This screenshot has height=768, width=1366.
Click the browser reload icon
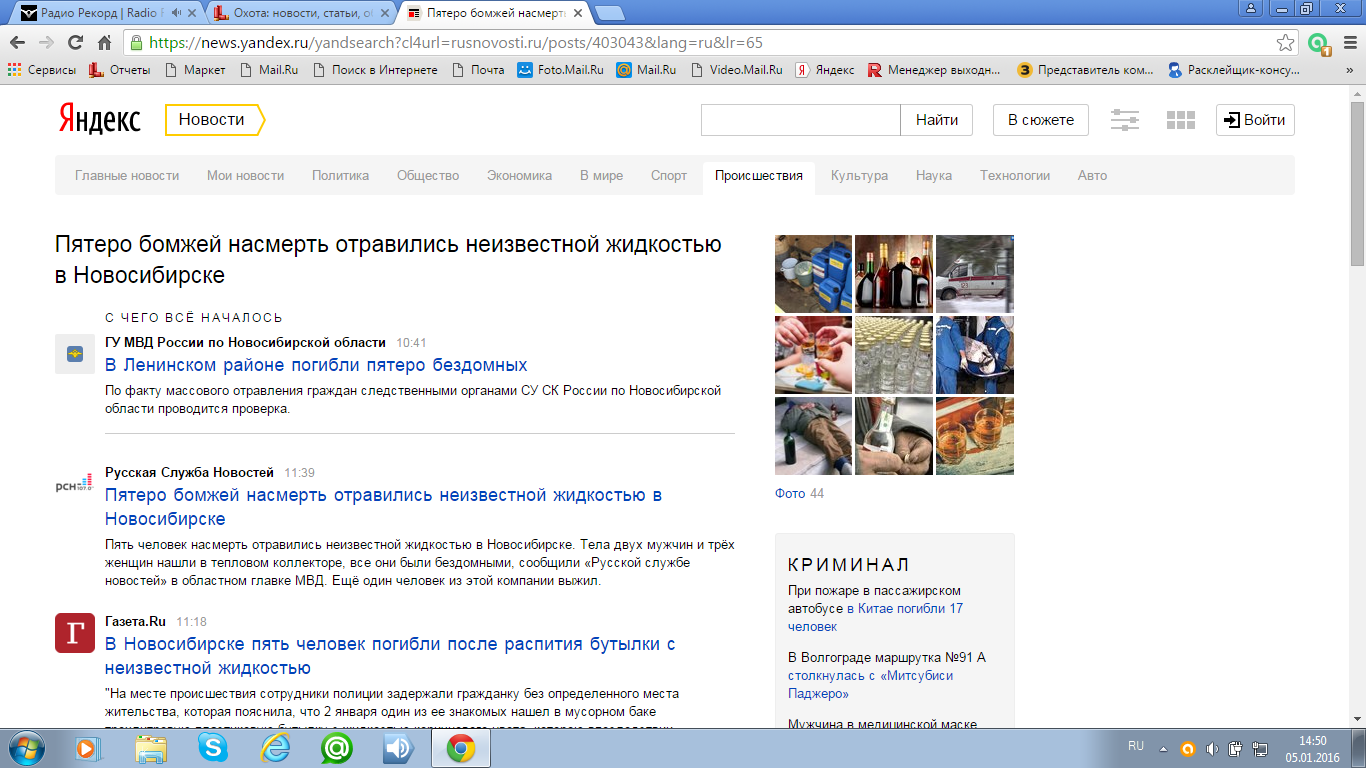point(75,43)
